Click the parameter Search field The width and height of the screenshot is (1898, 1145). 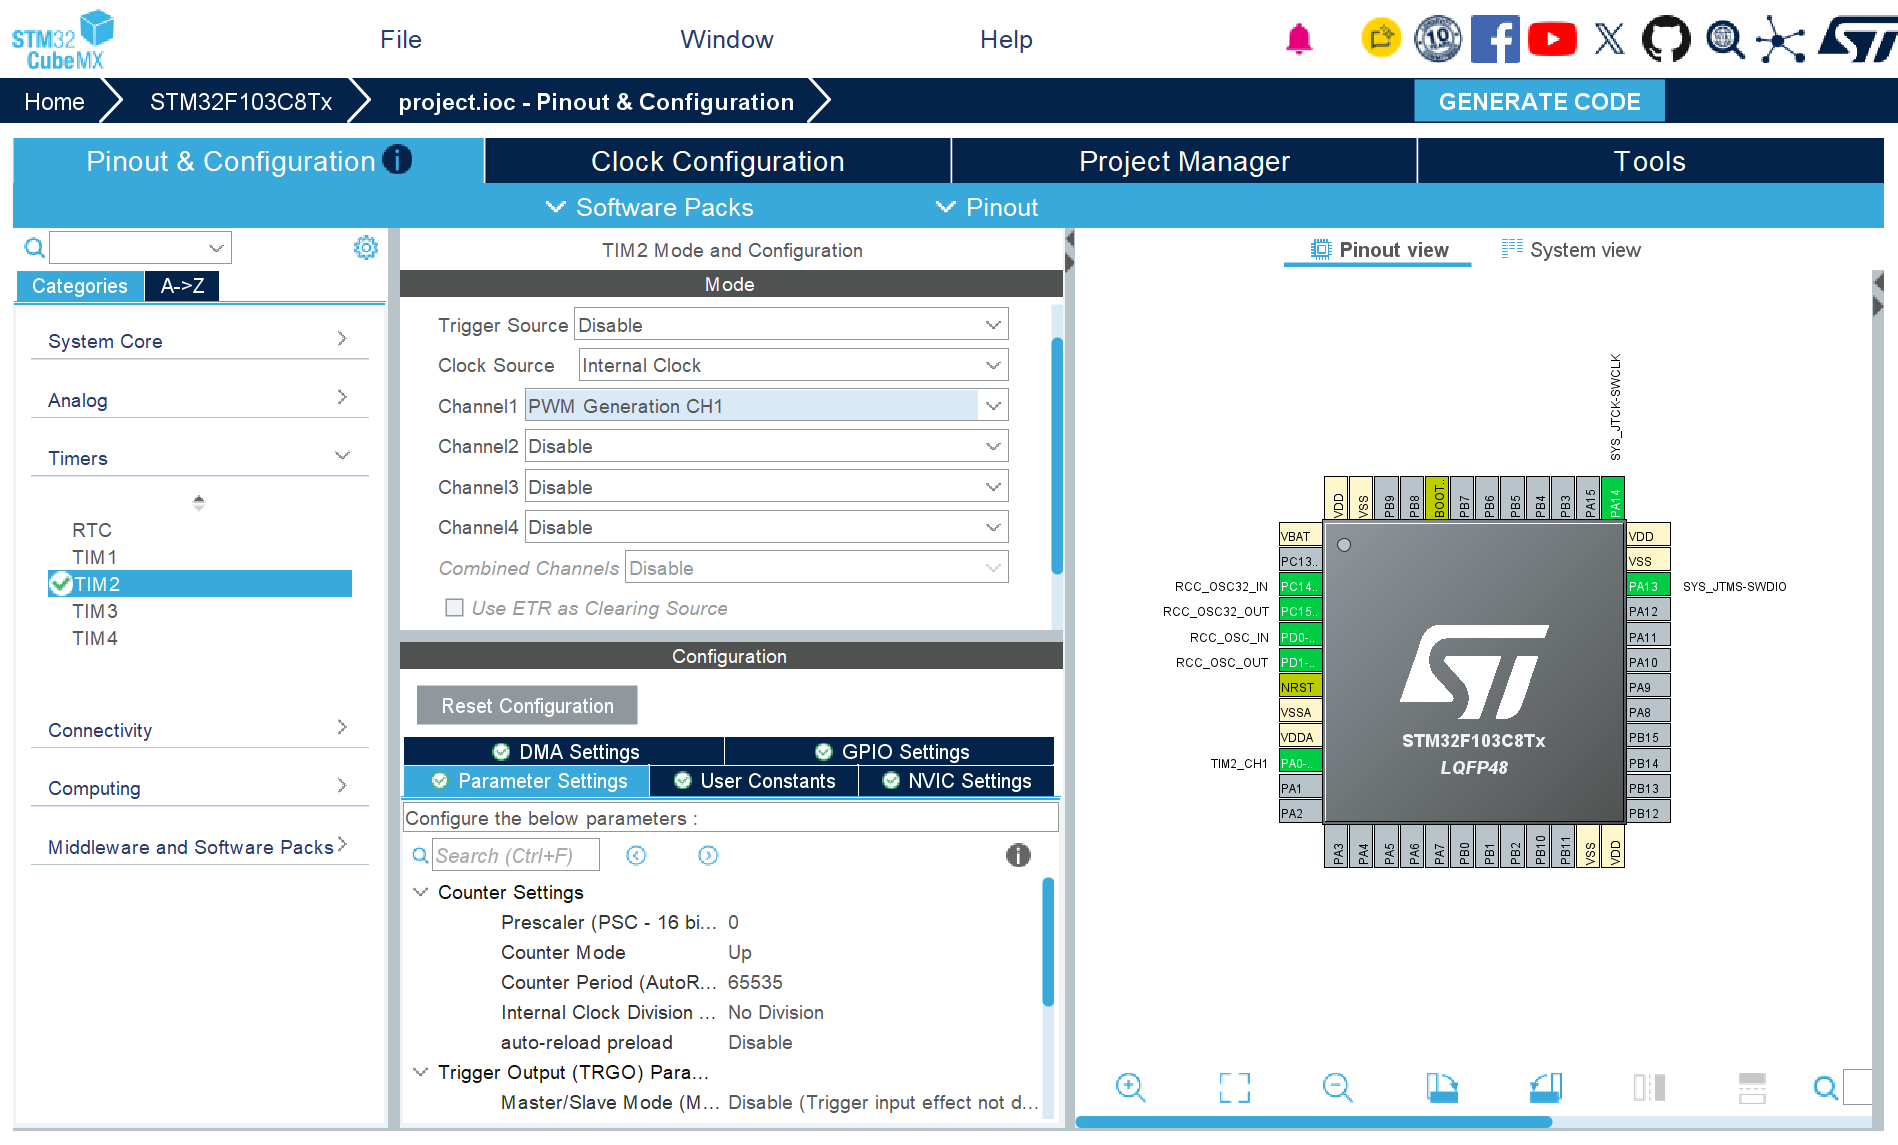tap(516, 855)
